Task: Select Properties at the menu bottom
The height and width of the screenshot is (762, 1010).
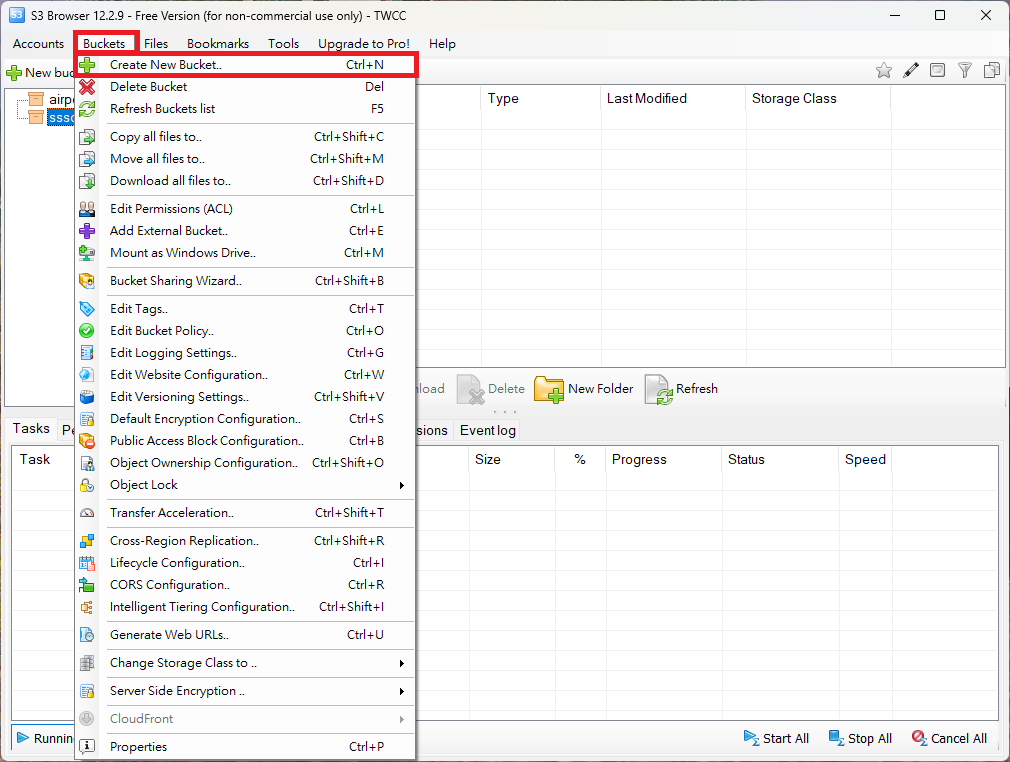Action: 245,747
